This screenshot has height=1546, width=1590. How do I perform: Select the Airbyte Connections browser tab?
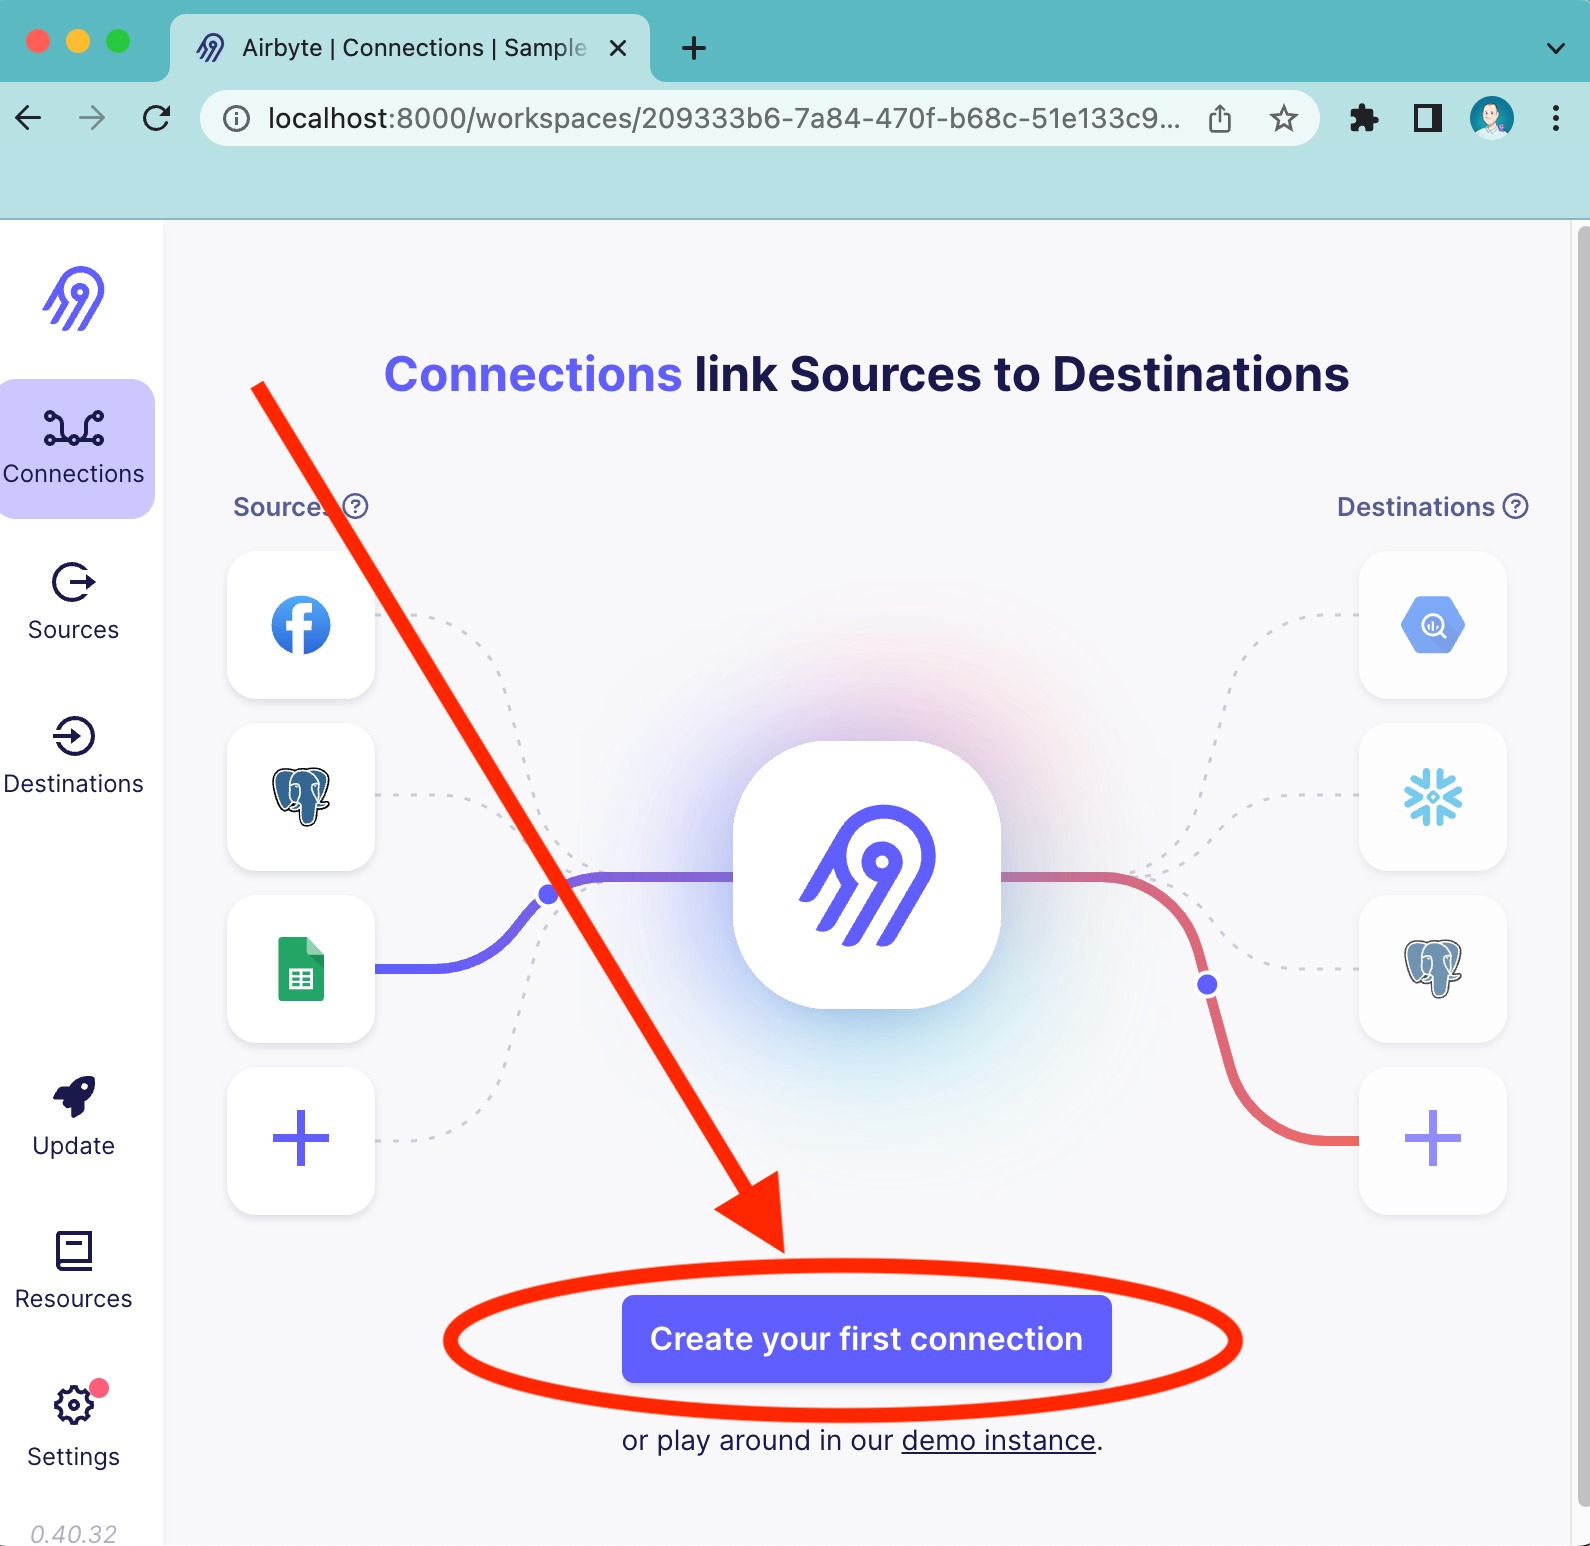[x=410, y=48]
